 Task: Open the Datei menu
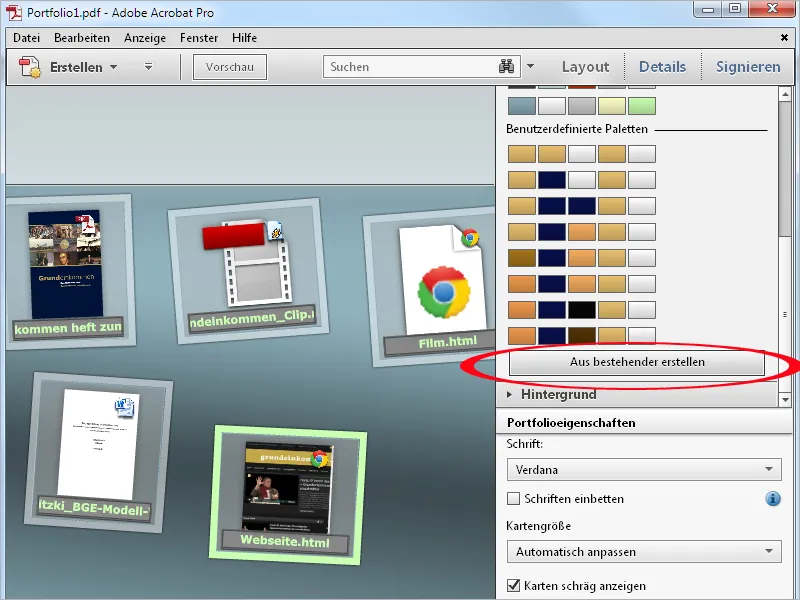coord(27,38)
